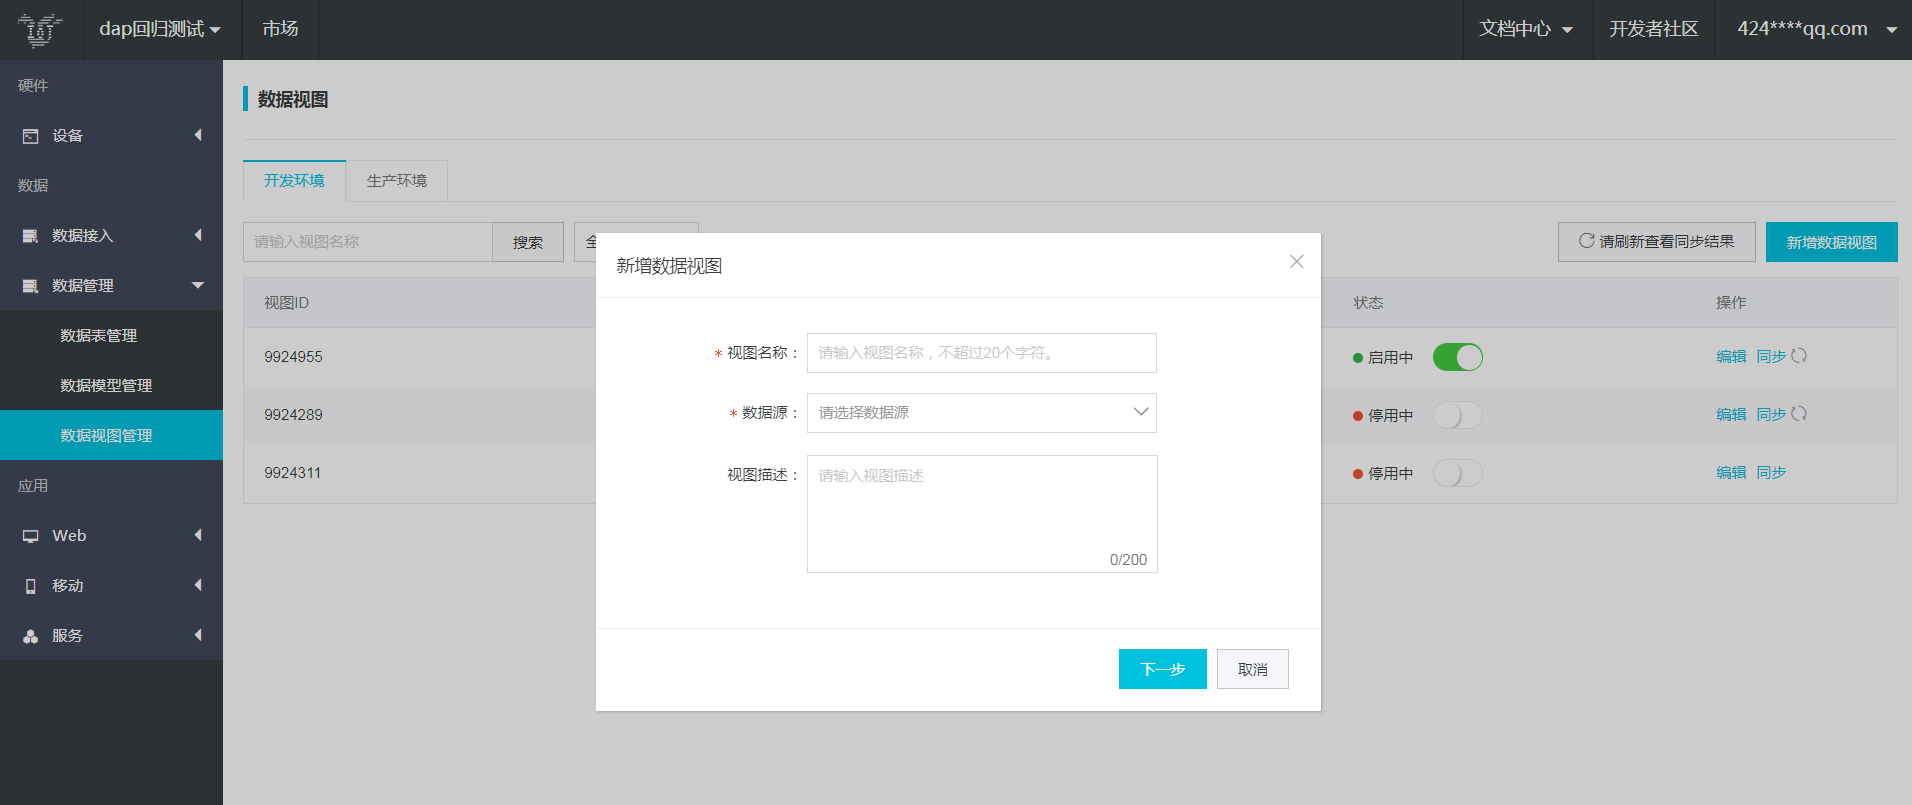Click the 数据接入 sidebar icon
This screenshot has width=1912, height=805.
(x=31, y=236)
